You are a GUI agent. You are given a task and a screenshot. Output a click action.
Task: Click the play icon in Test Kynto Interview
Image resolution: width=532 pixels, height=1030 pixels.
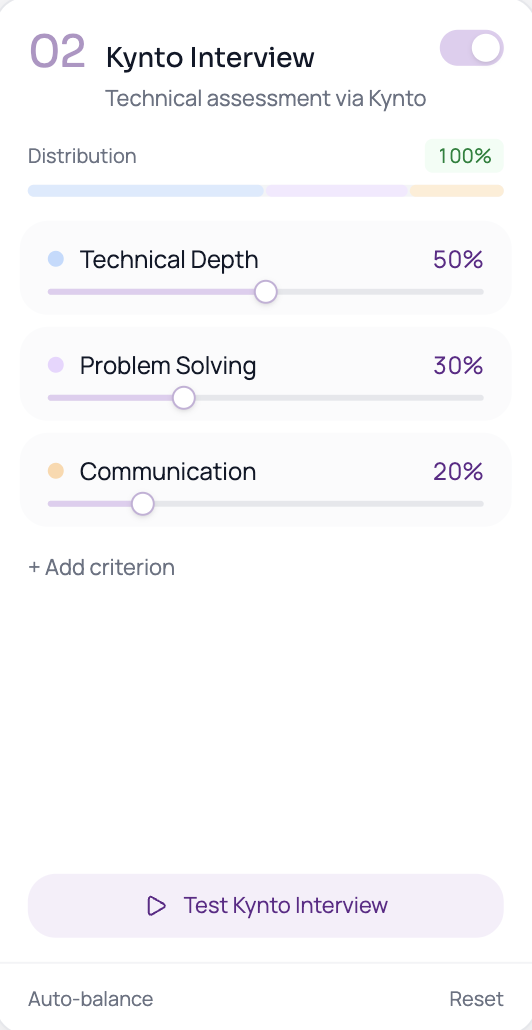pos(156,905)
